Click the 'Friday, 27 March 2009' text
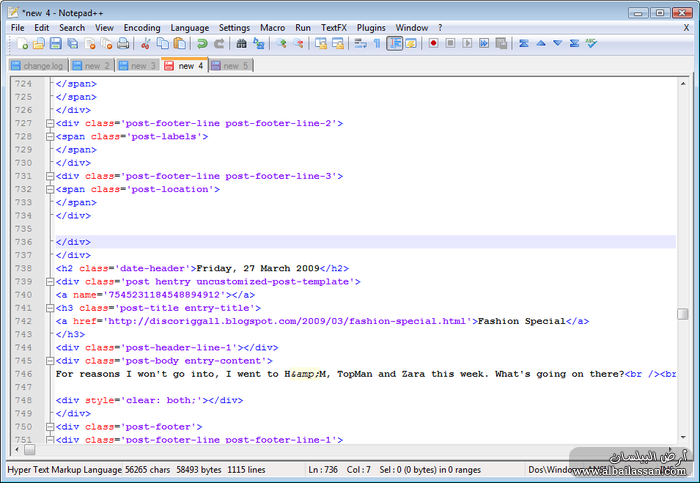 (258, 268)
